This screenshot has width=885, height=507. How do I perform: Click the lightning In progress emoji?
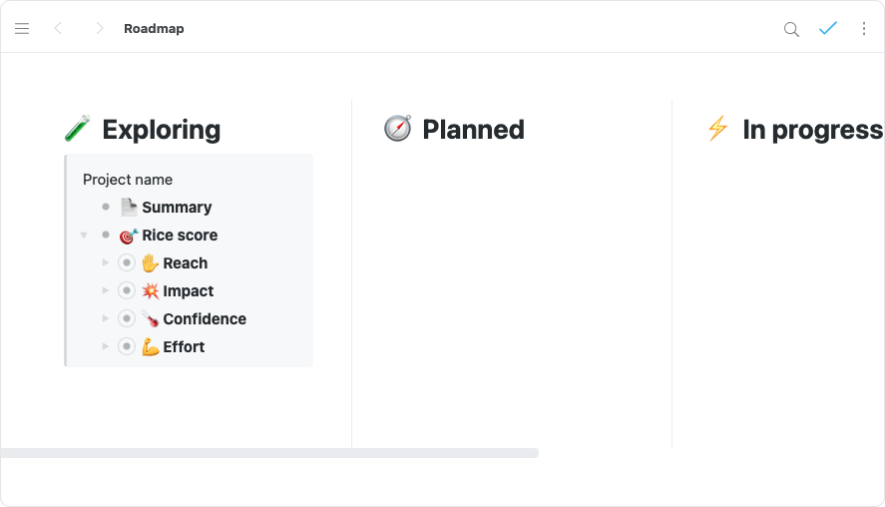point(717,129)
